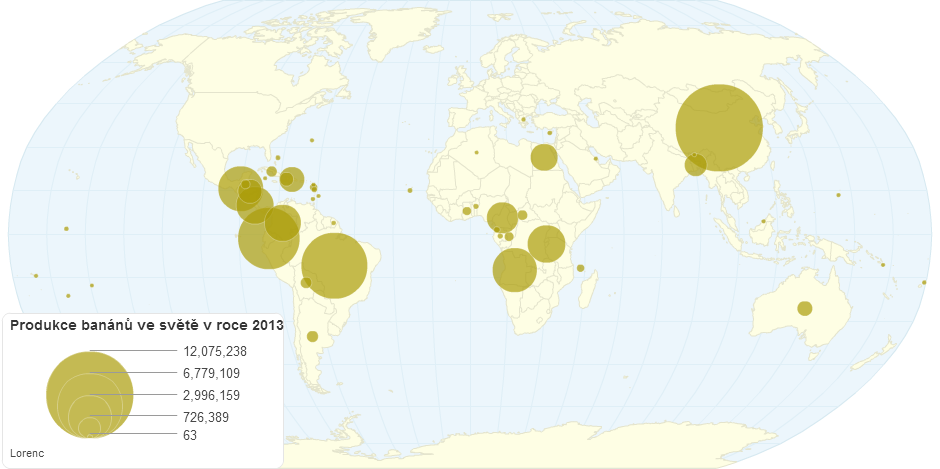Click the small bubble over Argentina
Image resolution: width=940 pixels, height=469 pixels.
click(312, 336)
